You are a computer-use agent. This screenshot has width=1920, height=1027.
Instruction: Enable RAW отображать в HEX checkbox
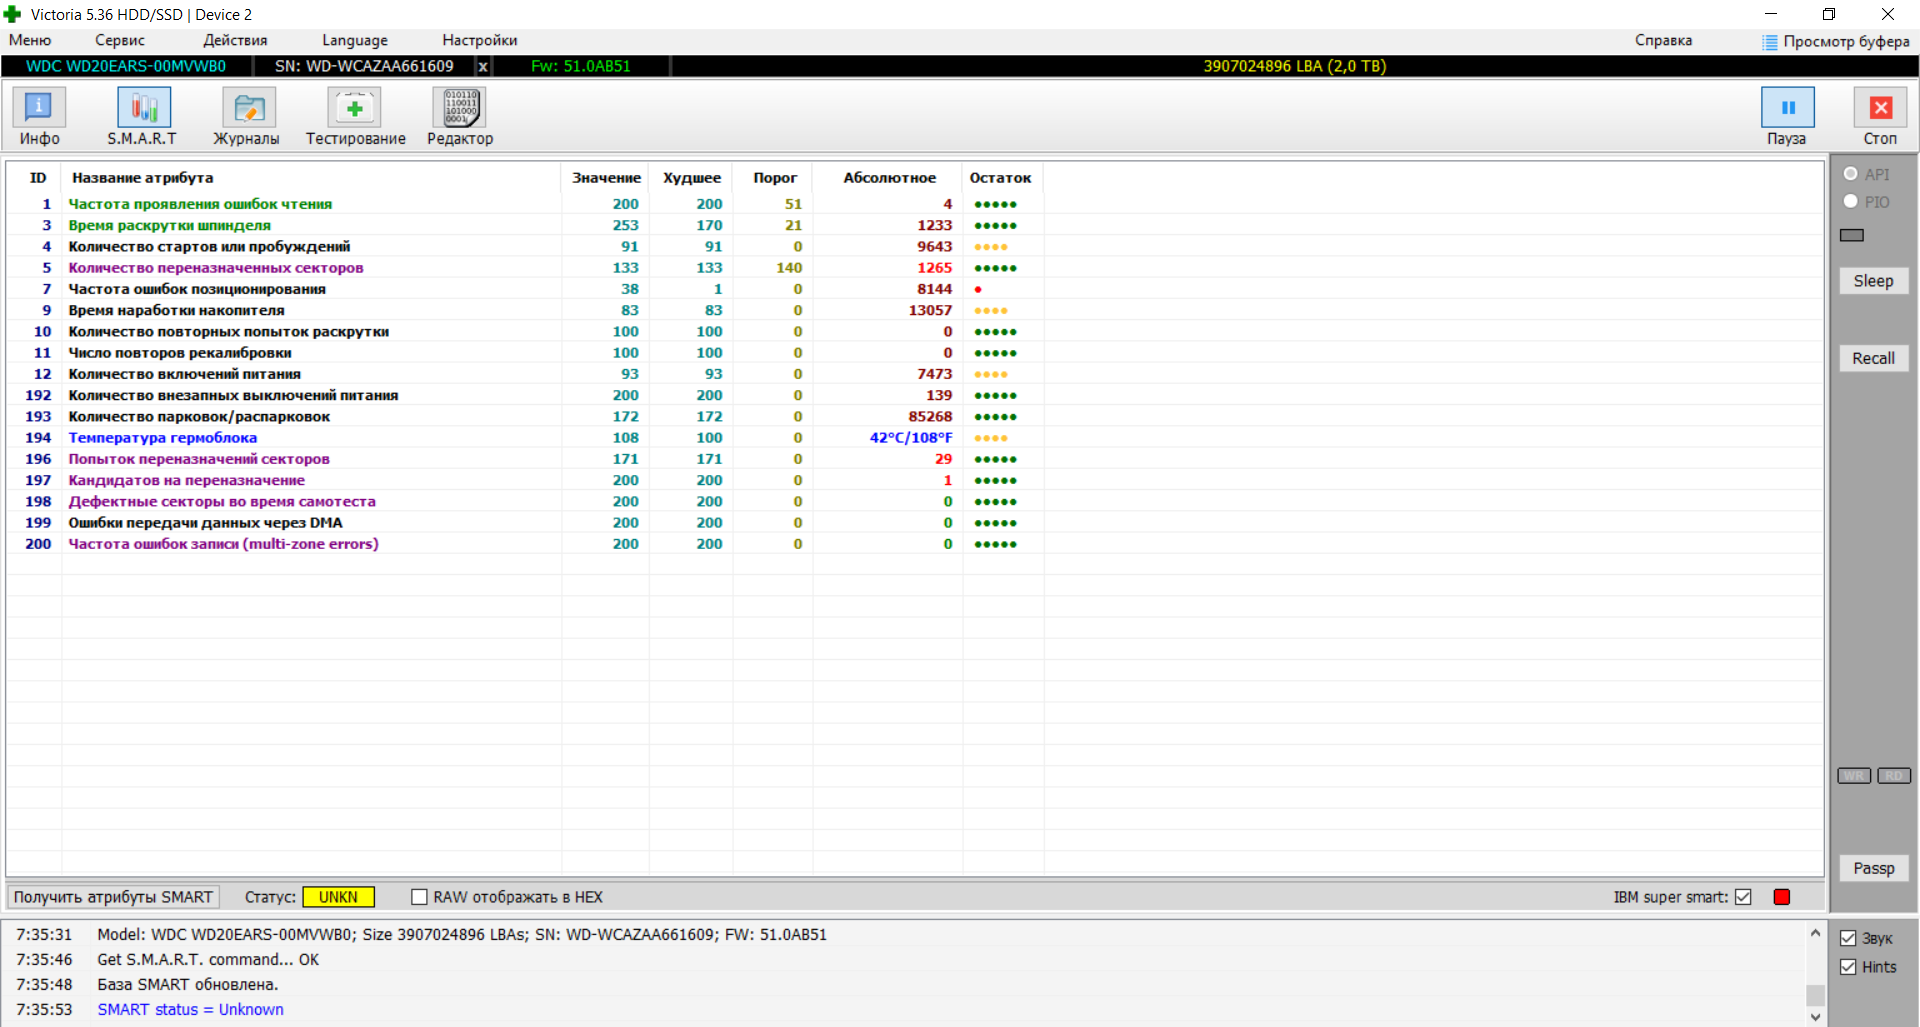coord(420,897)
